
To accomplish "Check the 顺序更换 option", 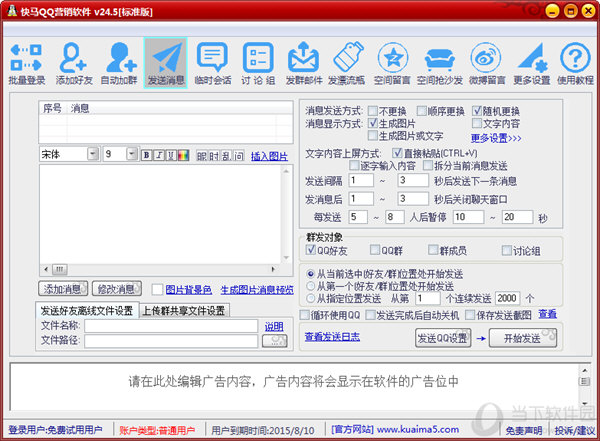I will pyautogui.click(x=422, y=111).
